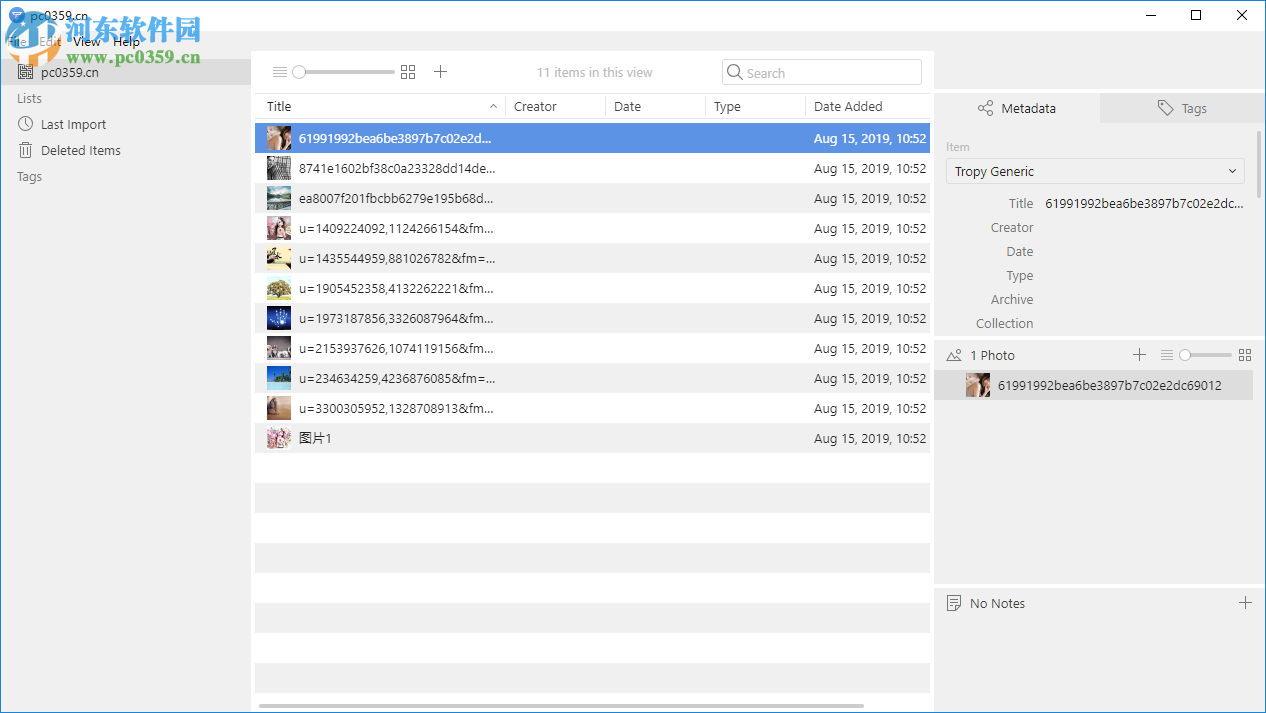Click the photo panel zoom slider
1266x713 pixels.
[x=1205, y=355]
